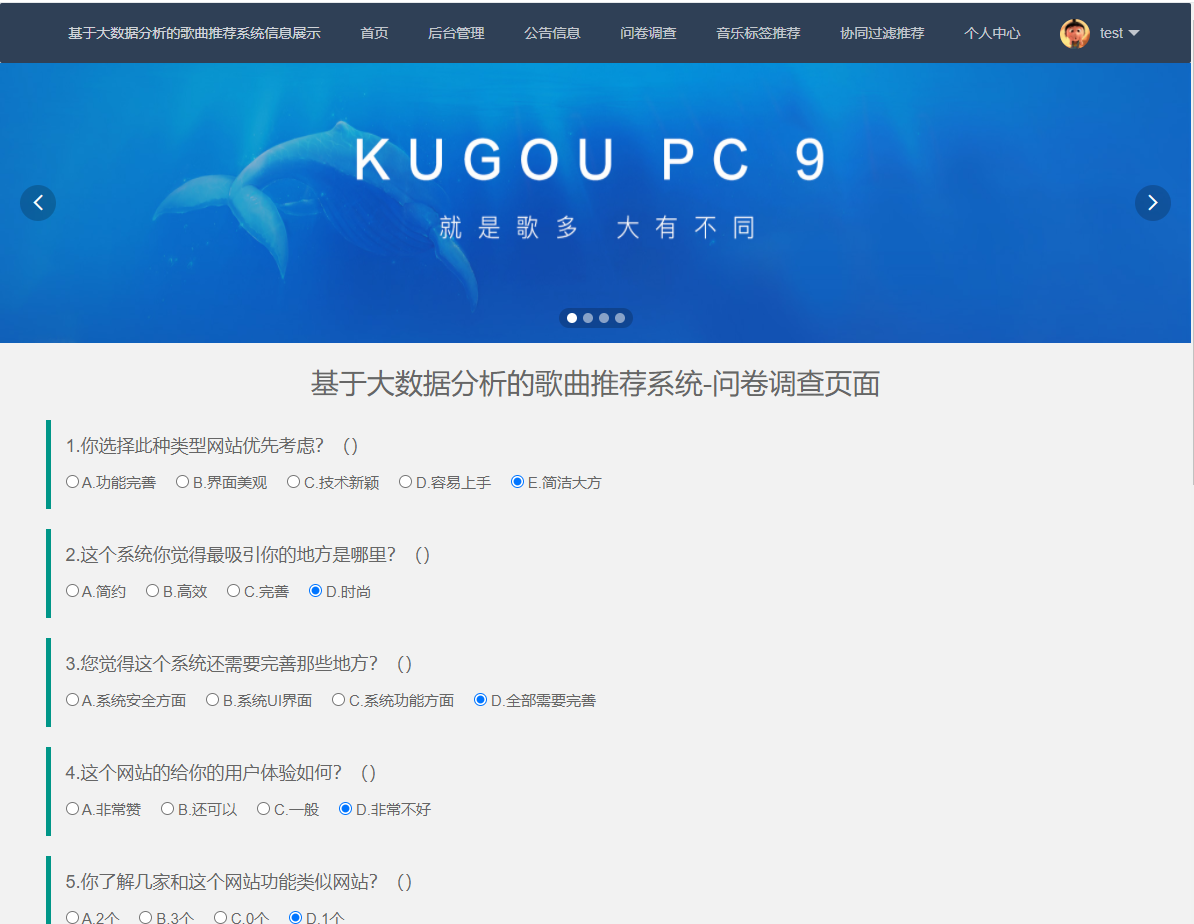This screenshot has height=924, width=1194.
Task: Select second carousel indicator dot
Action: [588, 318]
